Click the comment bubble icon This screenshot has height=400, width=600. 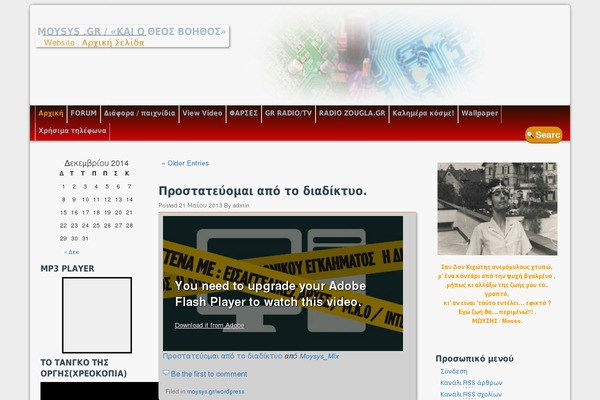(166, 372)
